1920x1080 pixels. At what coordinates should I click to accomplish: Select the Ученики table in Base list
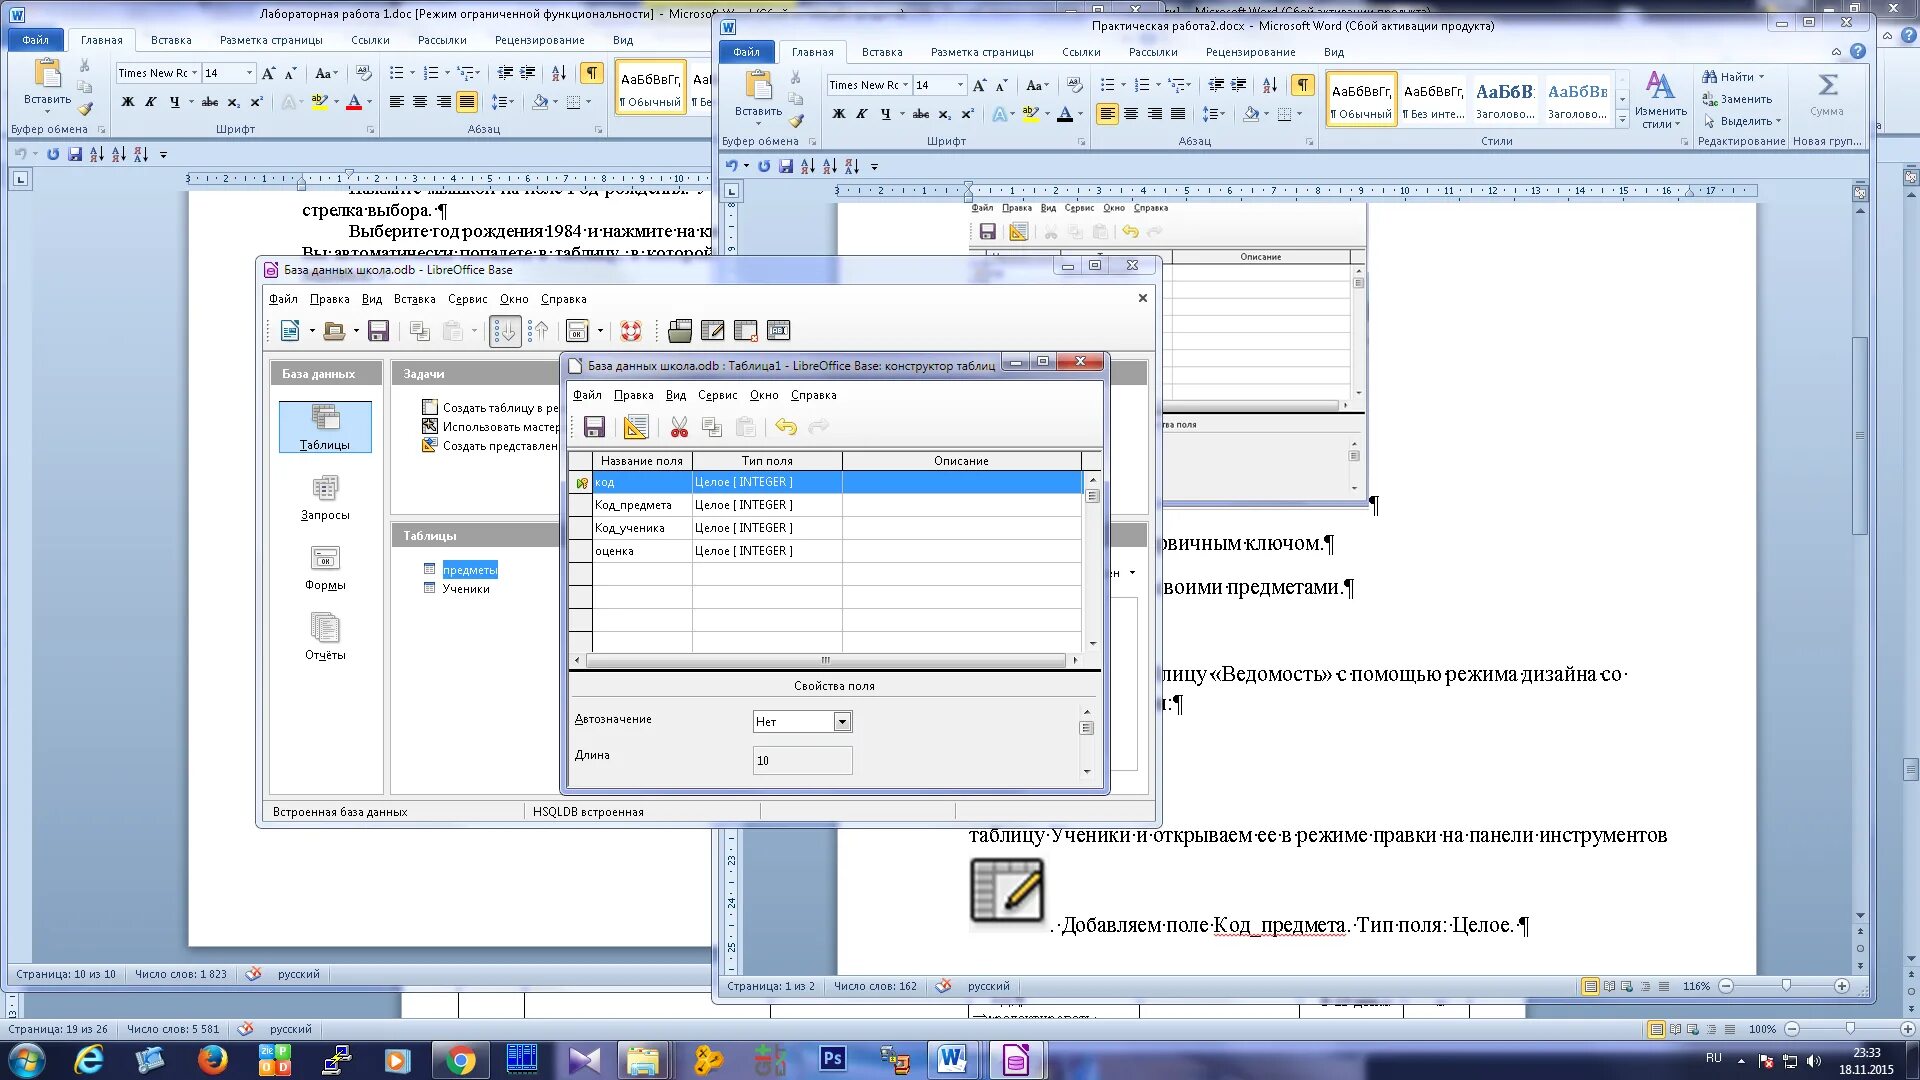click(466, 589)
